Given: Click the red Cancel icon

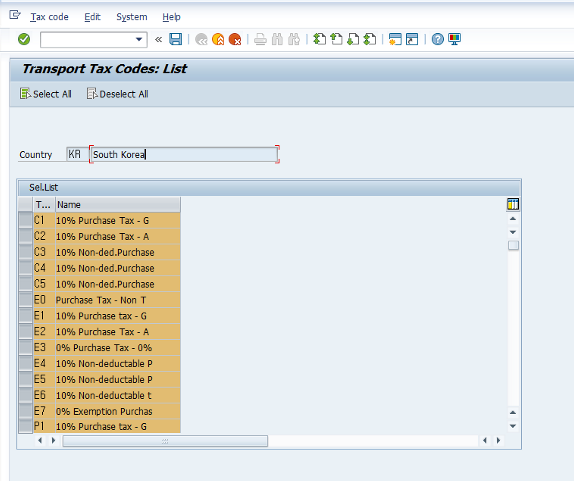Looking at the screenshot, I should click(235, 39).
